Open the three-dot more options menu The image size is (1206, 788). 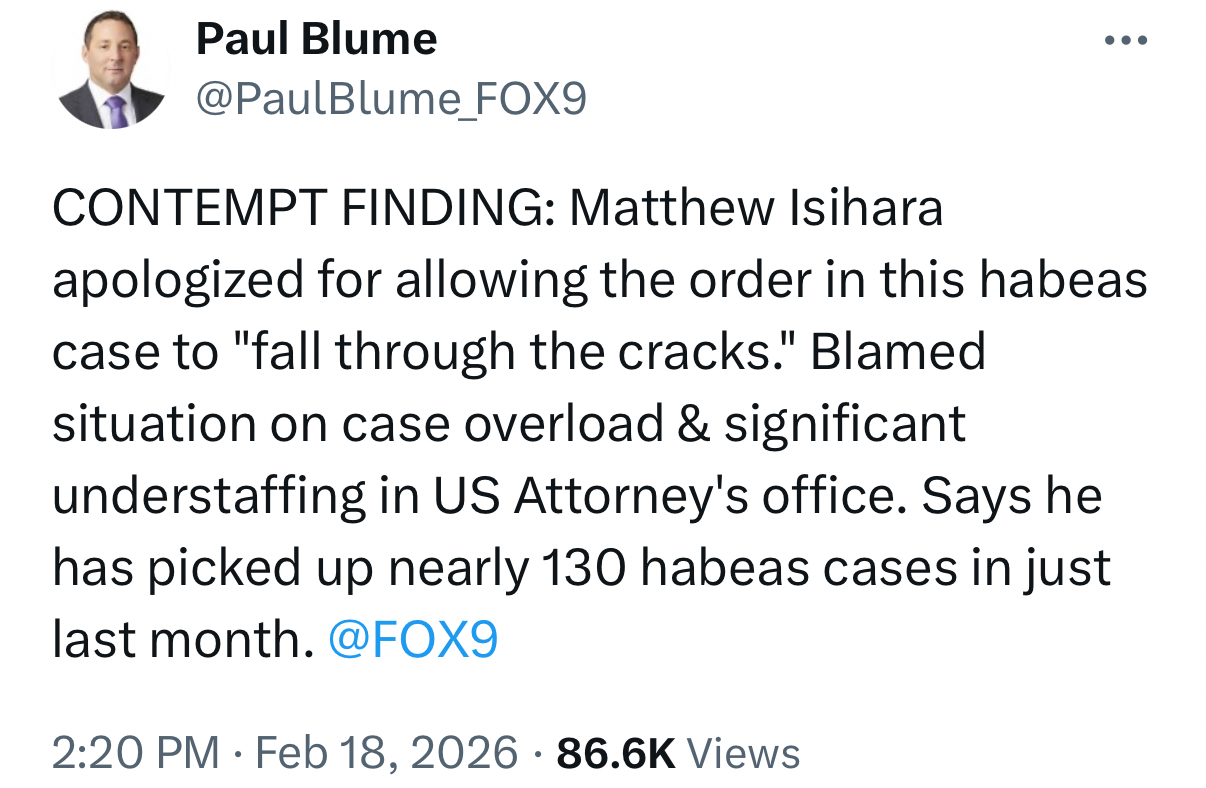1127,41
